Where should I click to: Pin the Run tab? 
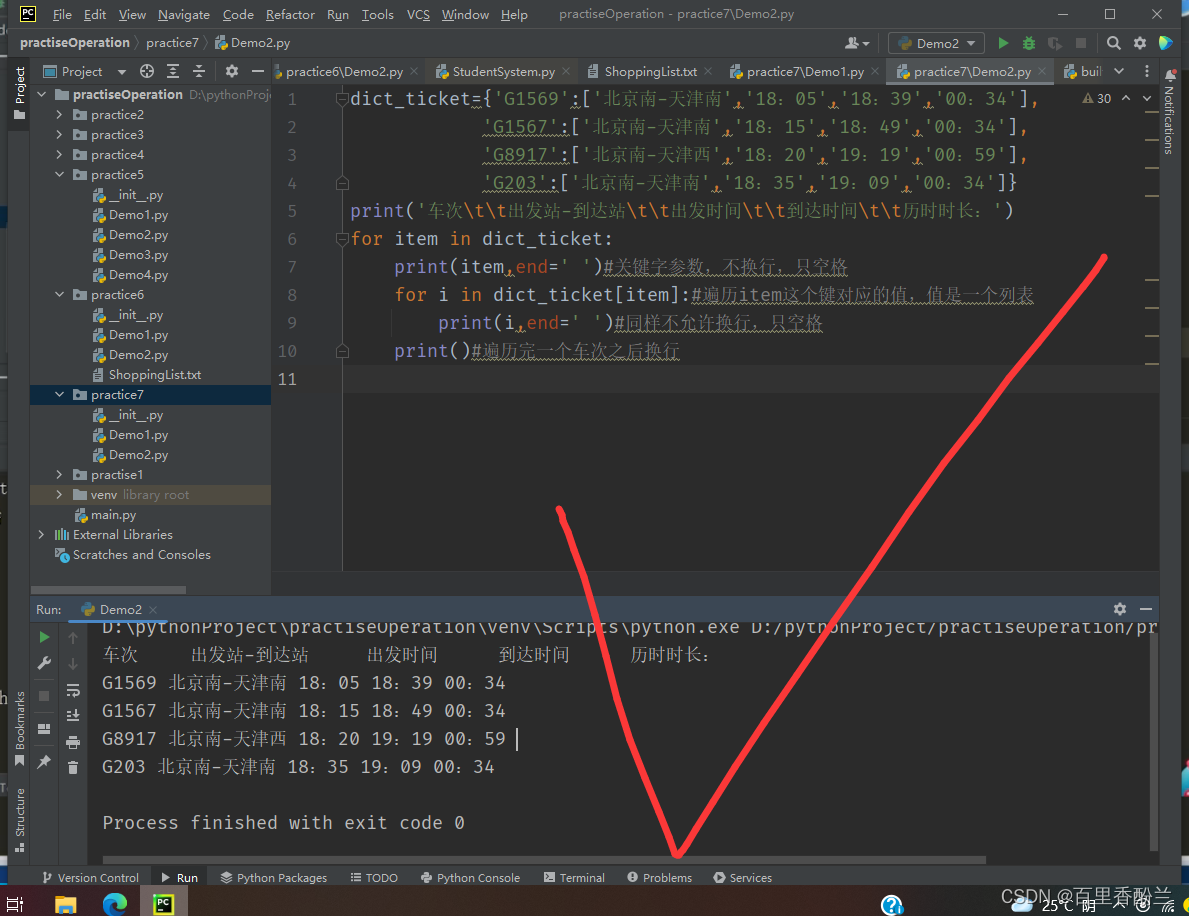(x=44, y=761)
